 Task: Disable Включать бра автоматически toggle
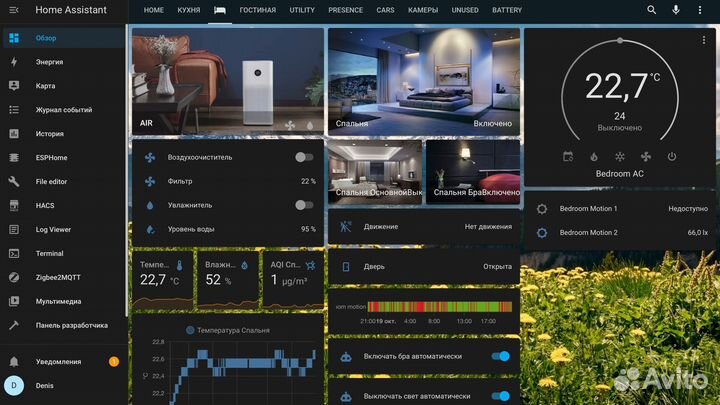click(501, 356)
